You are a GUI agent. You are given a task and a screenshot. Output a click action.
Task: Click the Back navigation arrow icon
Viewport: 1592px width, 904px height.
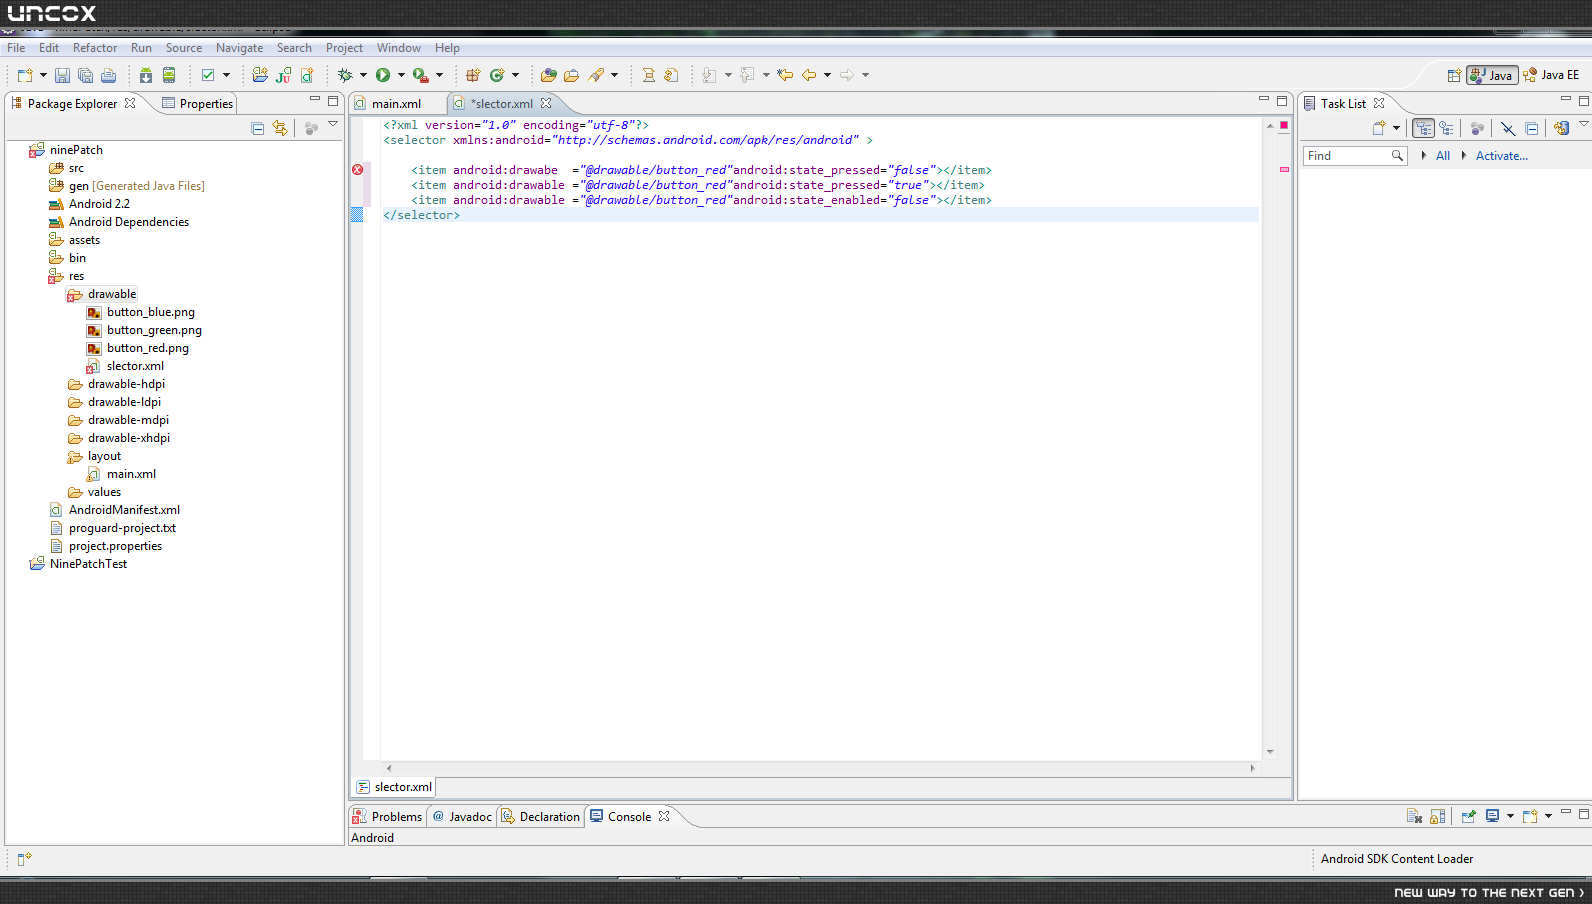809,75
